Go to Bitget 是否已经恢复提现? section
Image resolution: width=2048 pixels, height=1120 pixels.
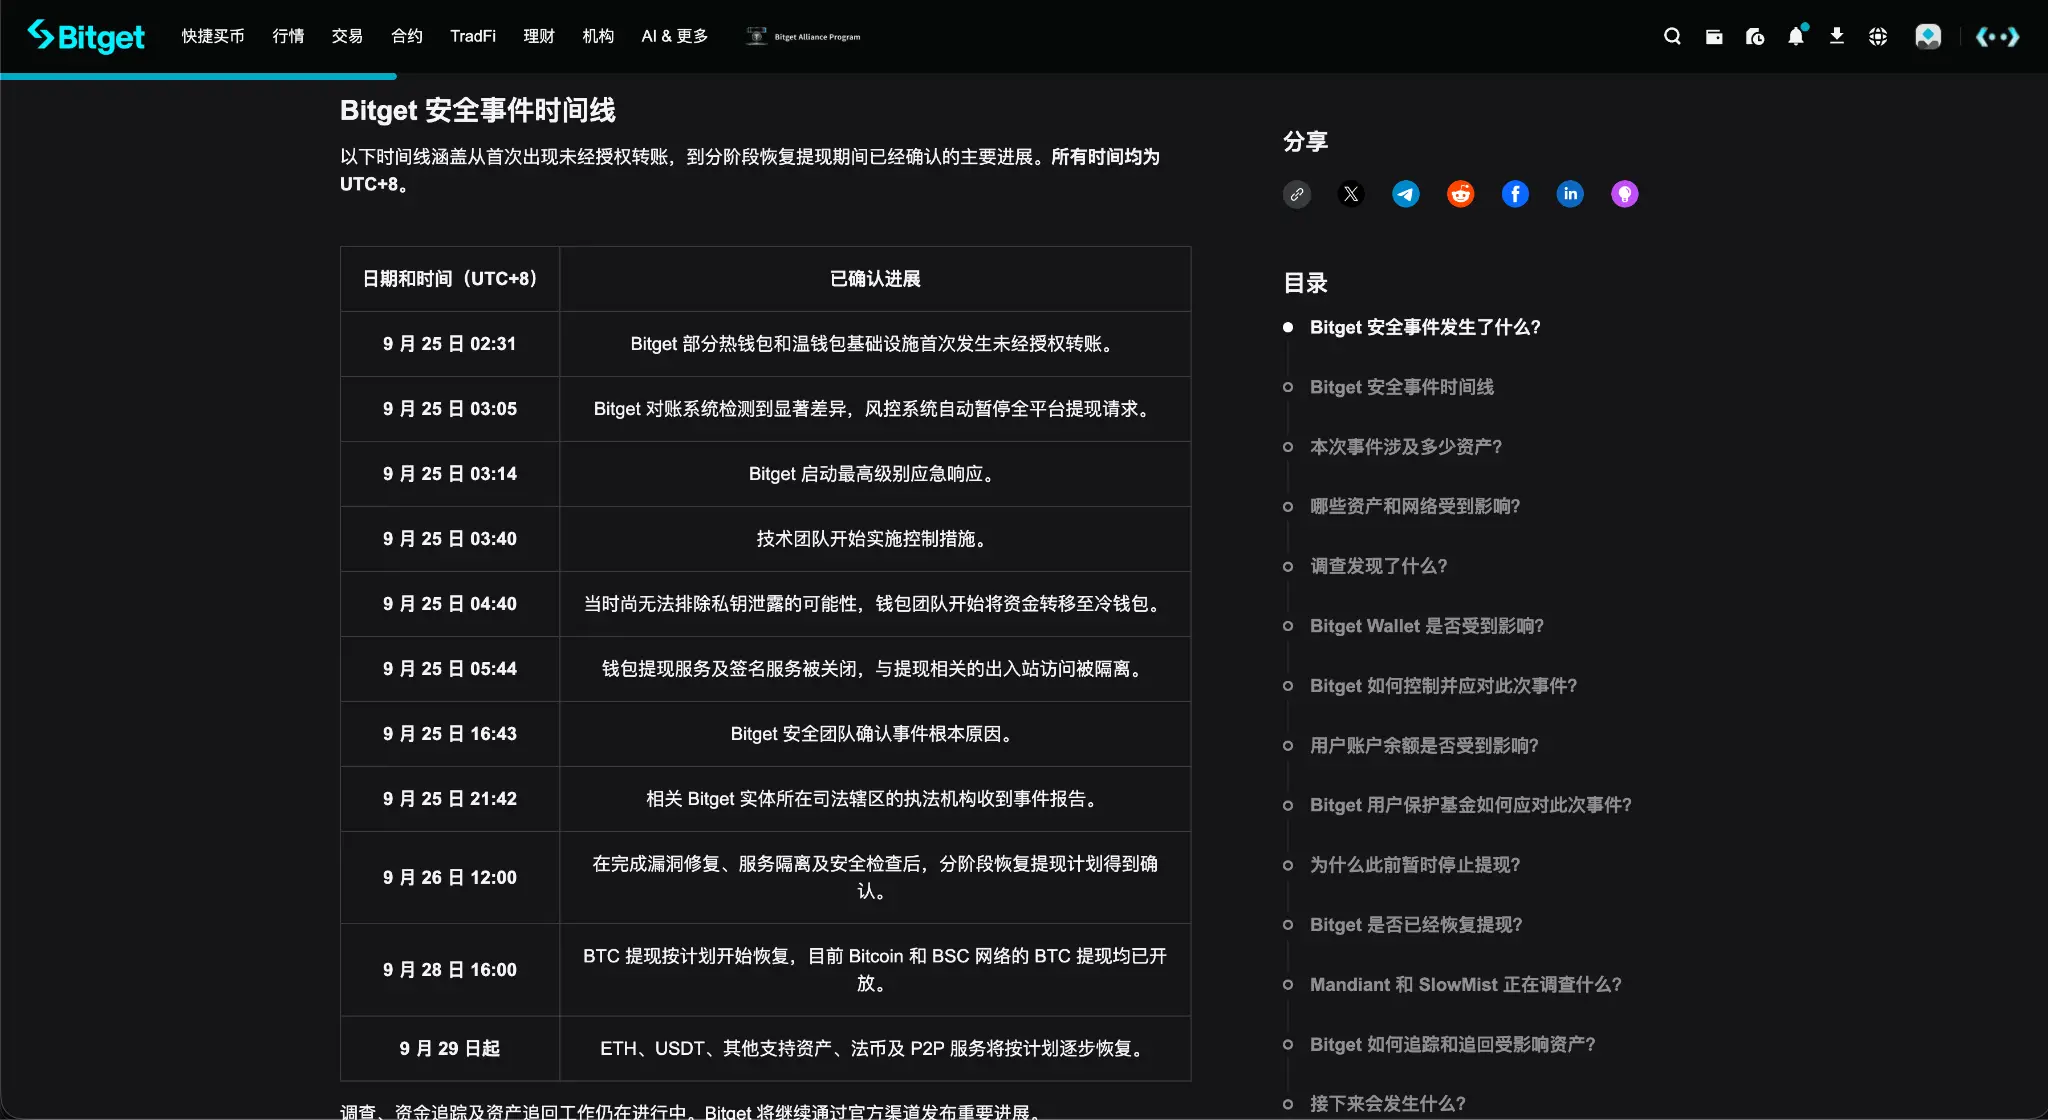[1416, 925]
